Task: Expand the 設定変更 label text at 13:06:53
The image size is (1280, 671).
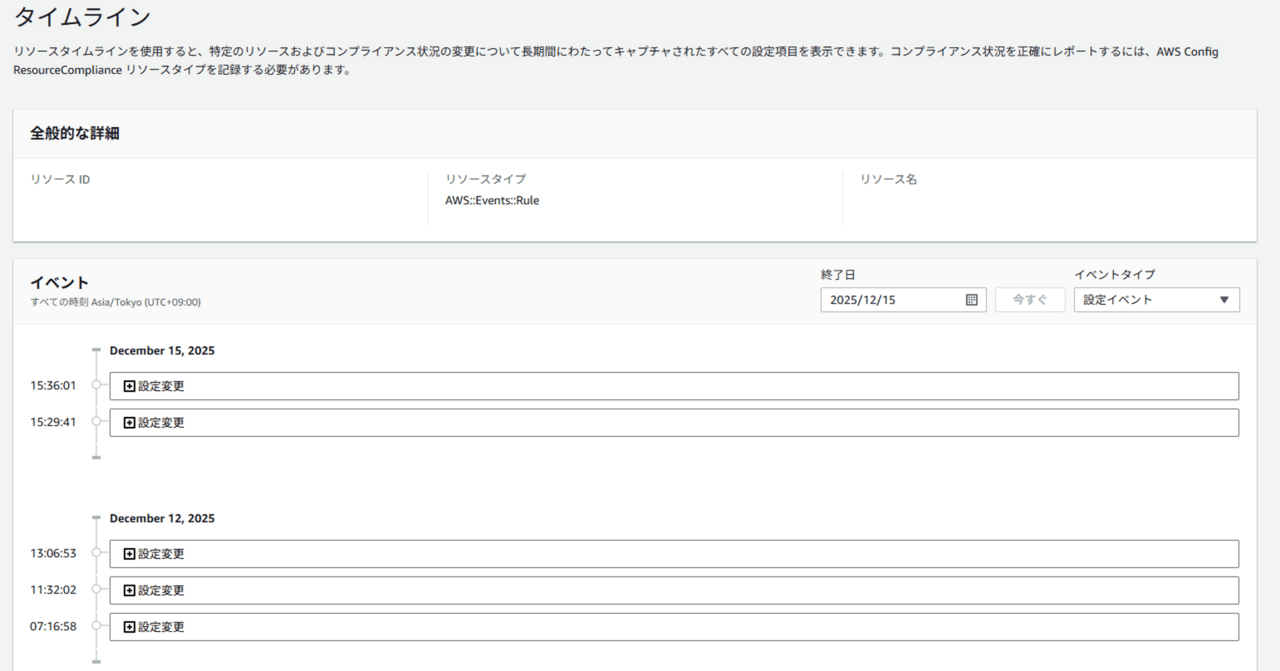Action: [161, 554]
